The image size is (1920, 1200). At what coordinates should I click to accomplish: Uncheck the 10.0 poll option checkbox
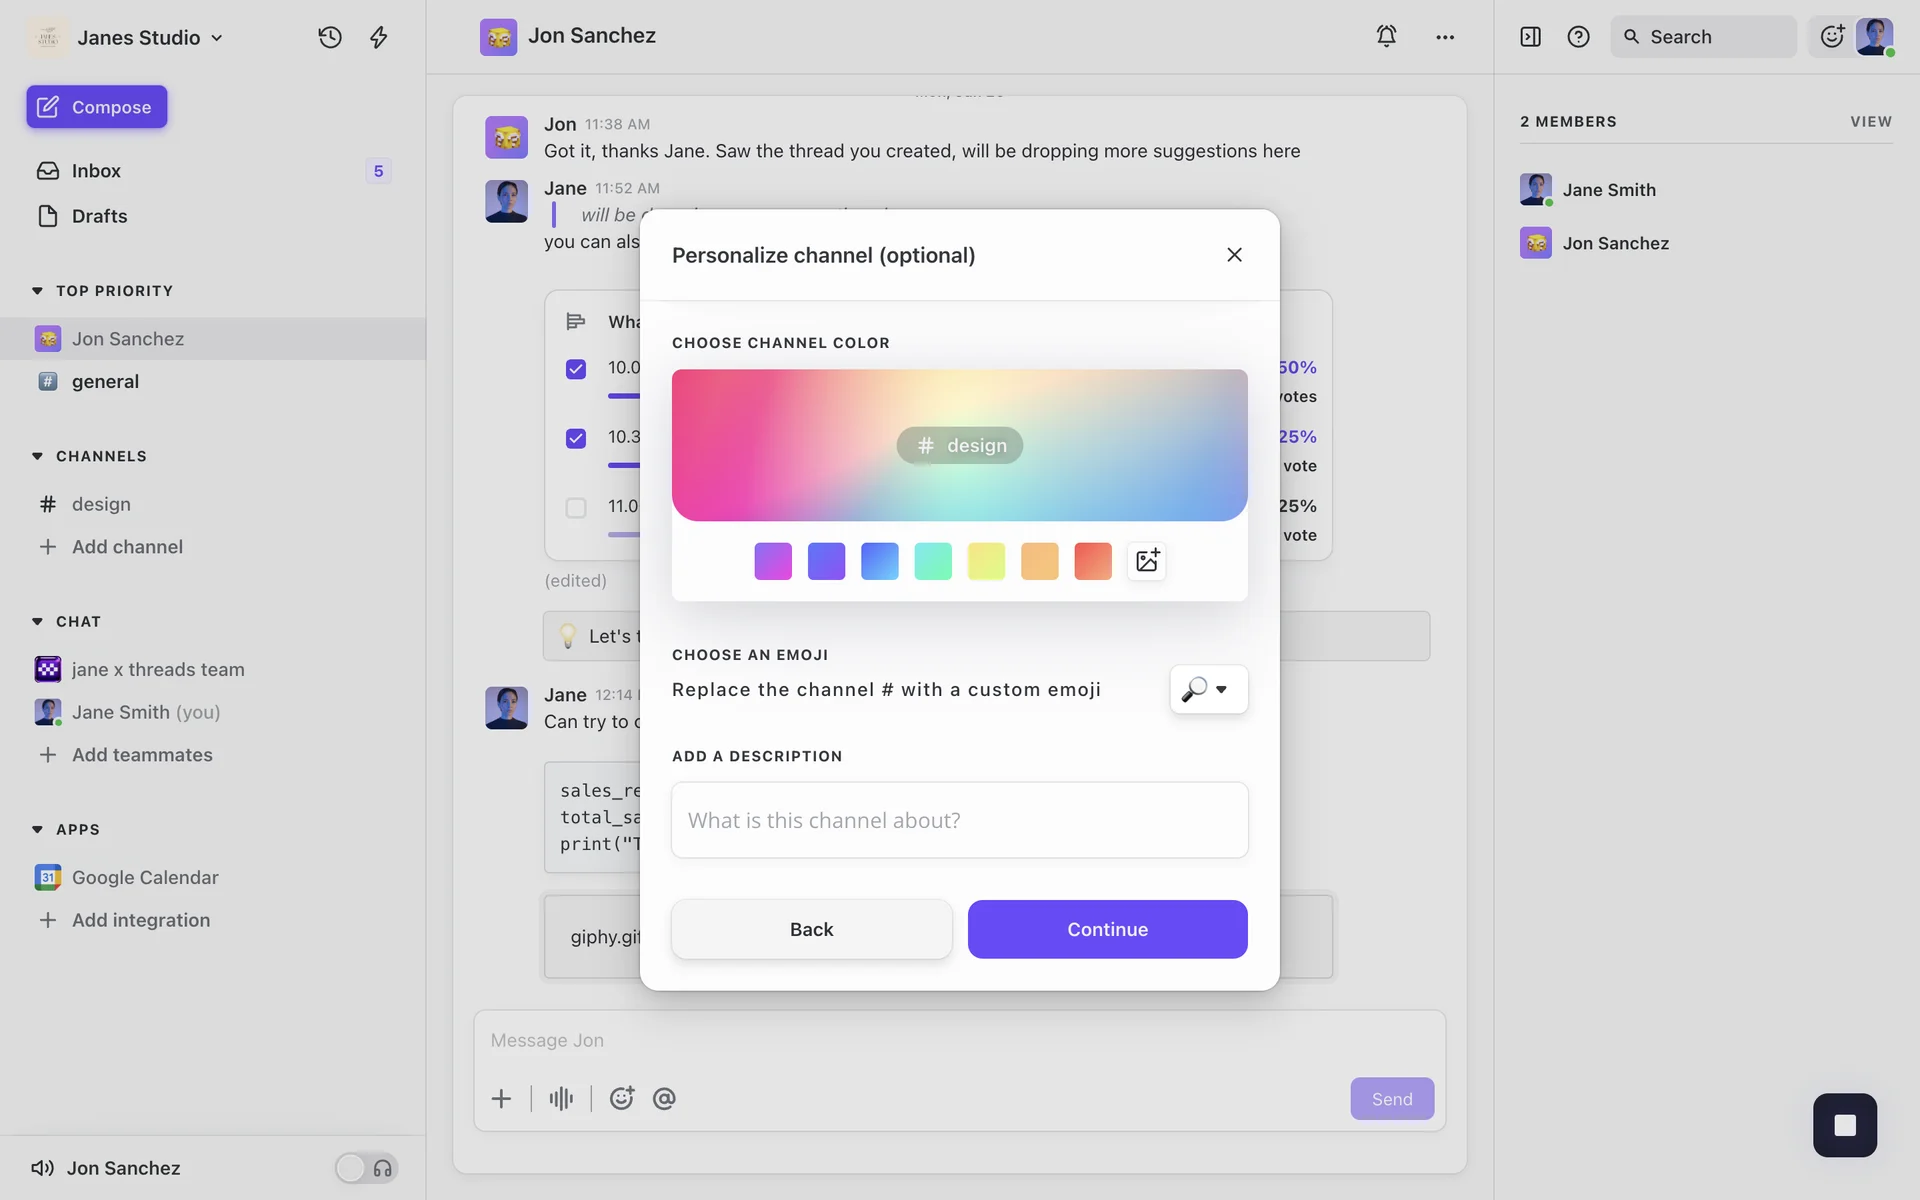click(x=576, y=369)
